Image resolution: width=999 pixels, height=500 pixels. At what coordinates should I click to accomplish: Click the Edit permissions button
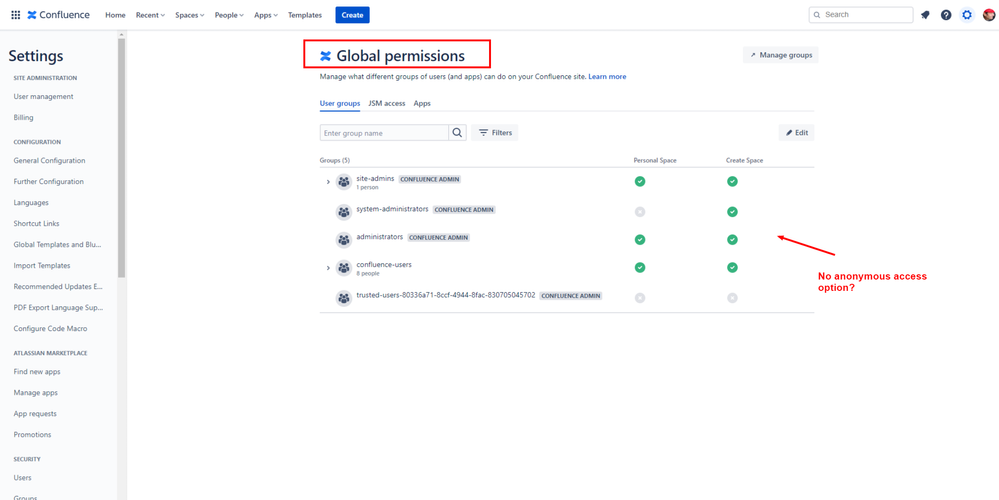pyautogui.click(x=796, y=132)
